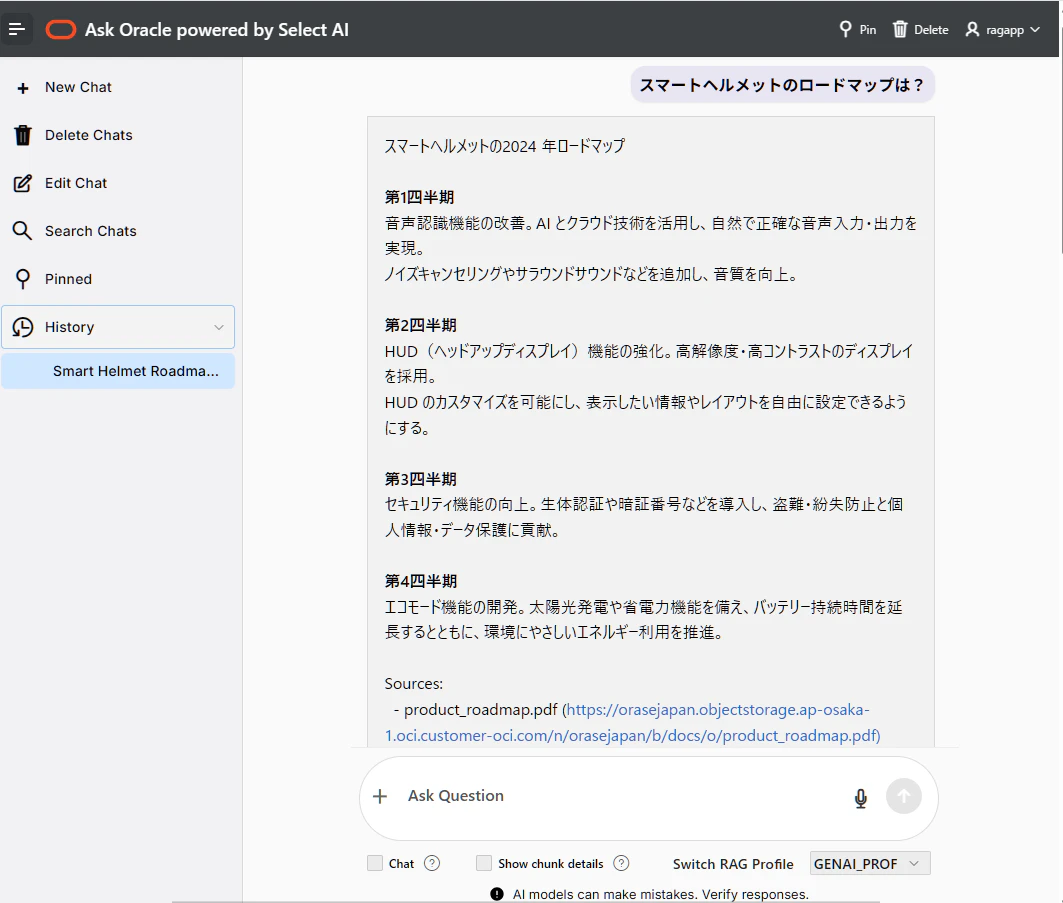Select Delete Chats in sidebar

pos(89,135)
